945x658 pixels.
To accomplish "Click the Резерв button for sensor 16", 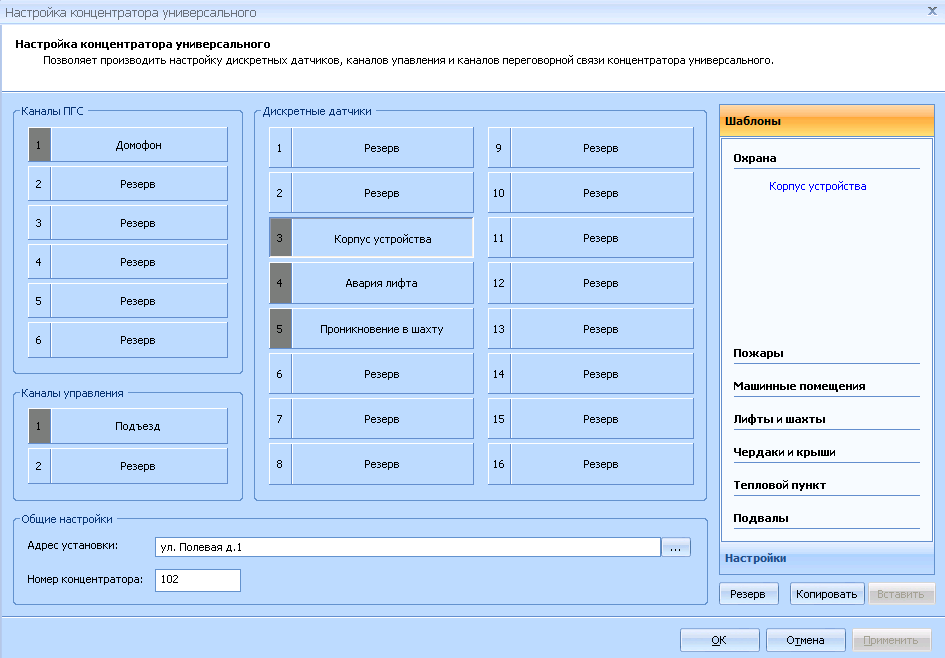I will (600, 464).
